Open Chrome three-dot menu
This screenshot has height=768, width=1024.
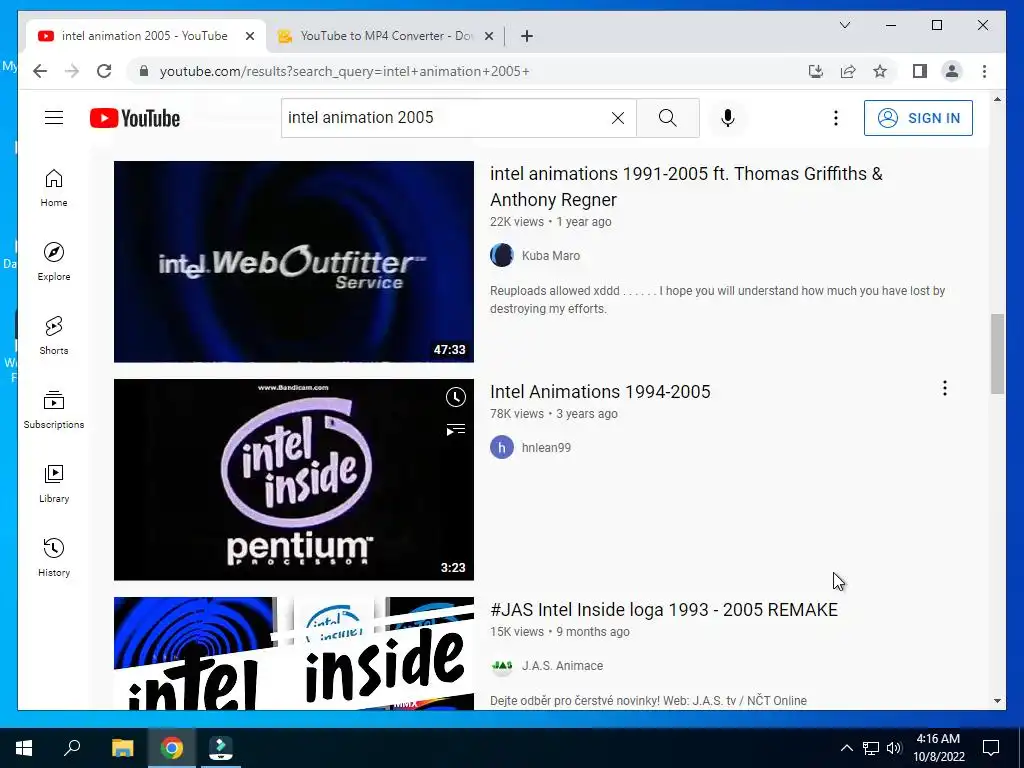click(x=984, y=71)
